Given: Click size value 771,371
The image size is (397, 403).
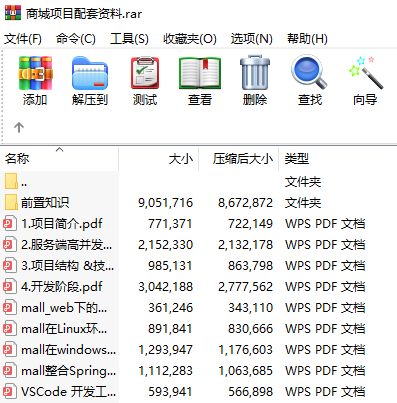Looking at the screenshot, I should (170, 224).
